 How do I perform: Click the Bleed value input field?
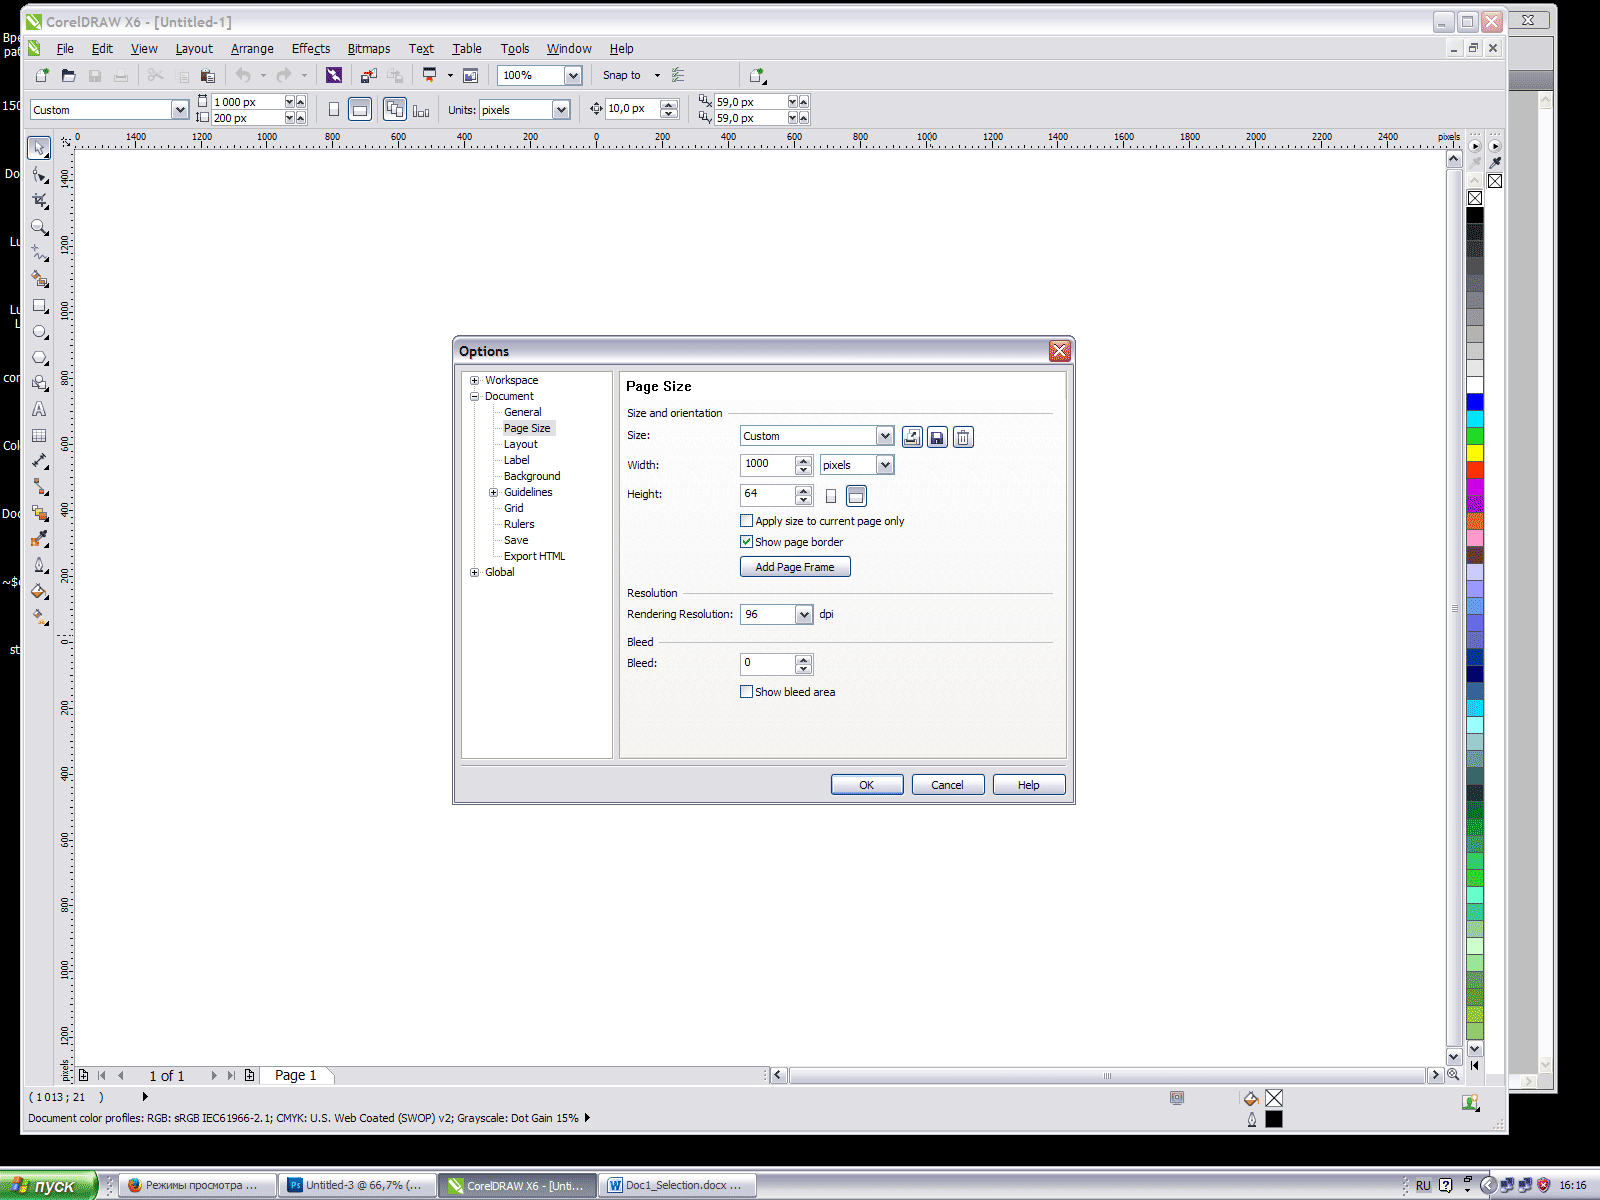pyautogui.click(x=768, y=664)
